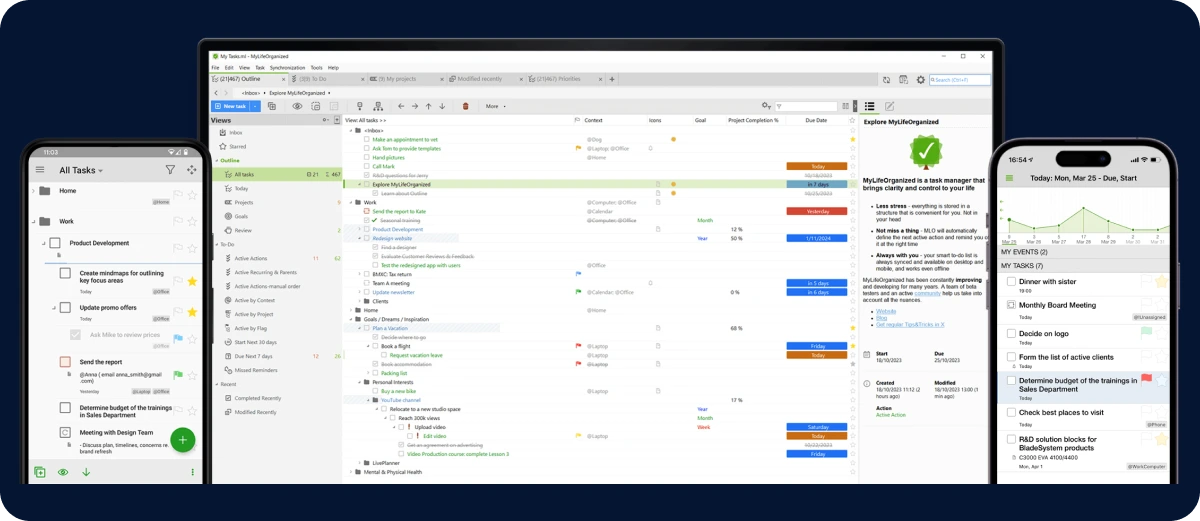The width and height of the screenshot is (1200, 521).
Task: Open the More dropdown in toolbar
Action: coord(495,106)
